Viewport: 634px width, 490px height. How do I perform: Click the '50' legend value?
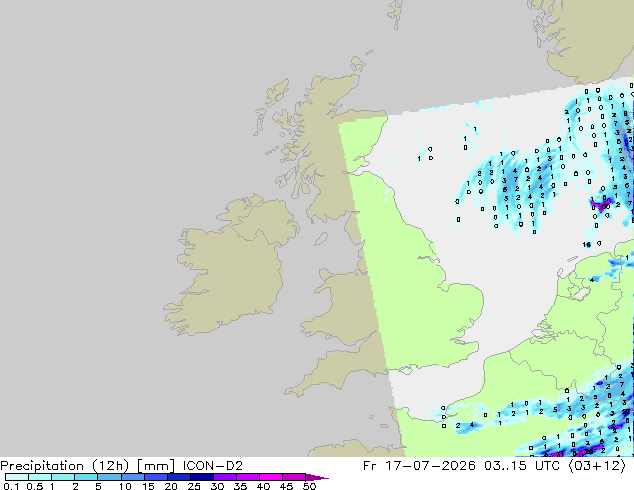(x=309, y=486)
